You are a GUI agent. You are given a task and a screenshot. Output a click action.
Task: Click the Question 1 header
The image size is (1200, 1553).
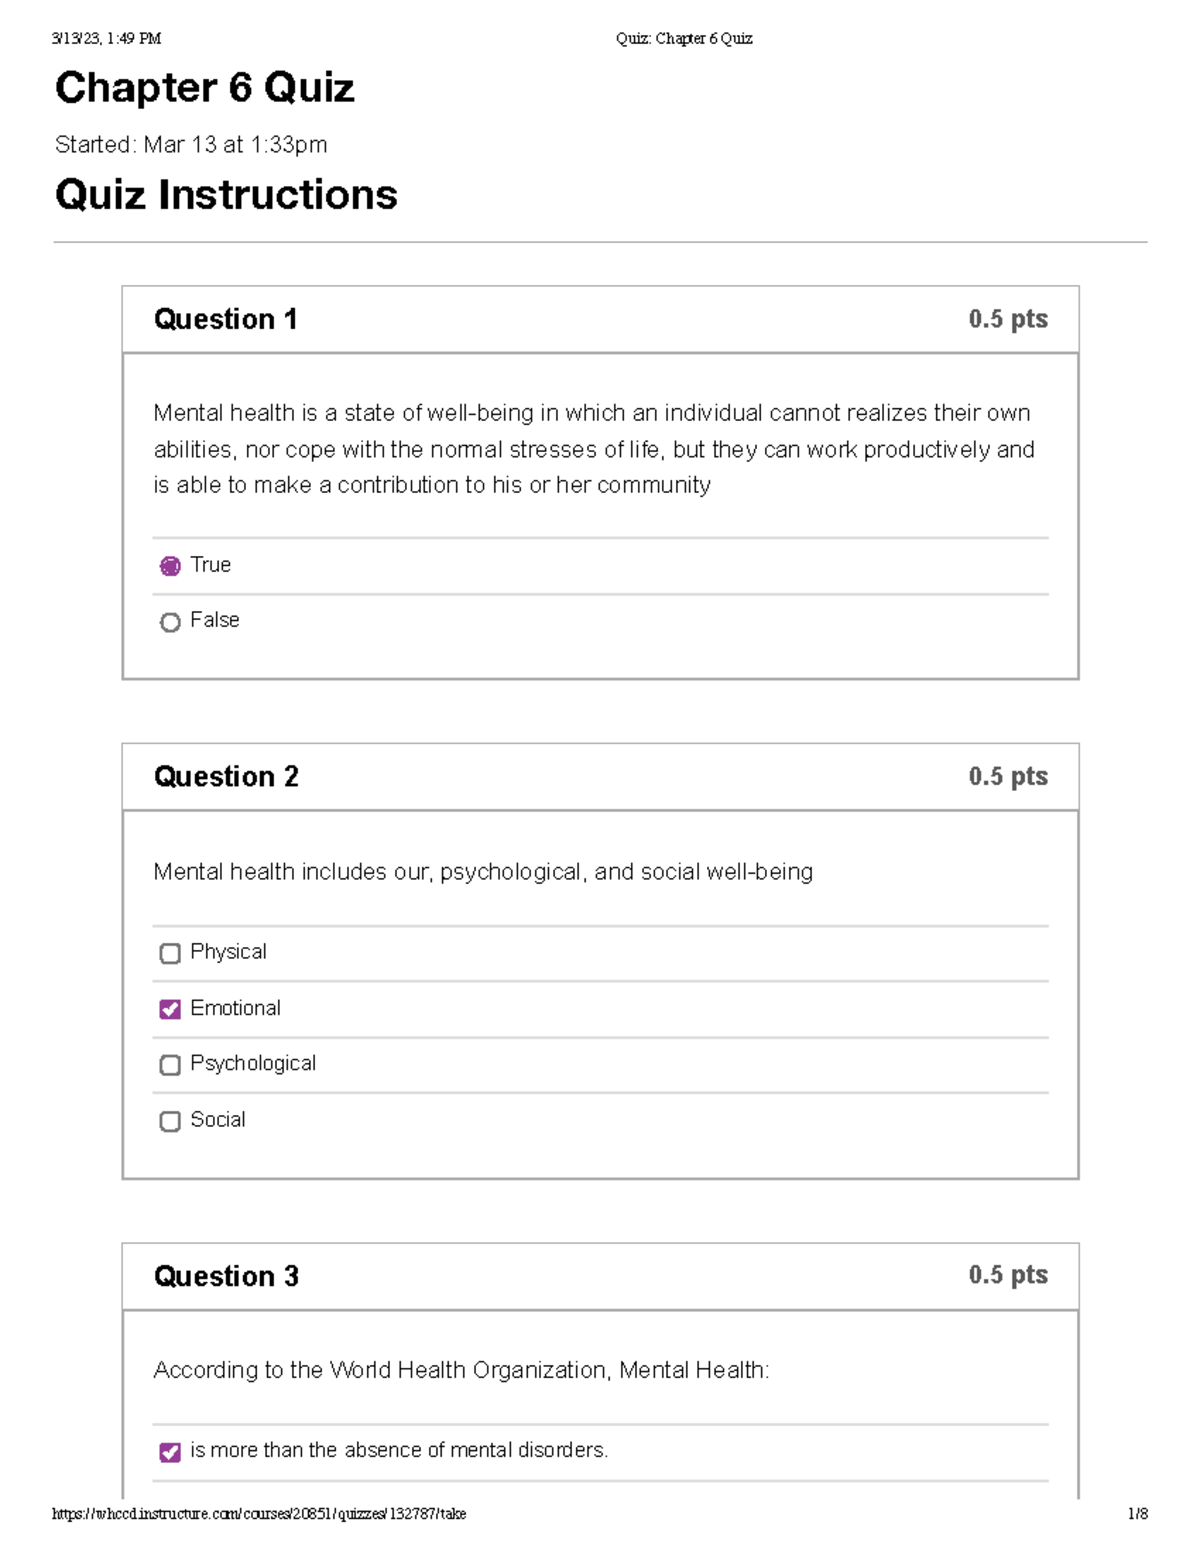click(226, 319)
